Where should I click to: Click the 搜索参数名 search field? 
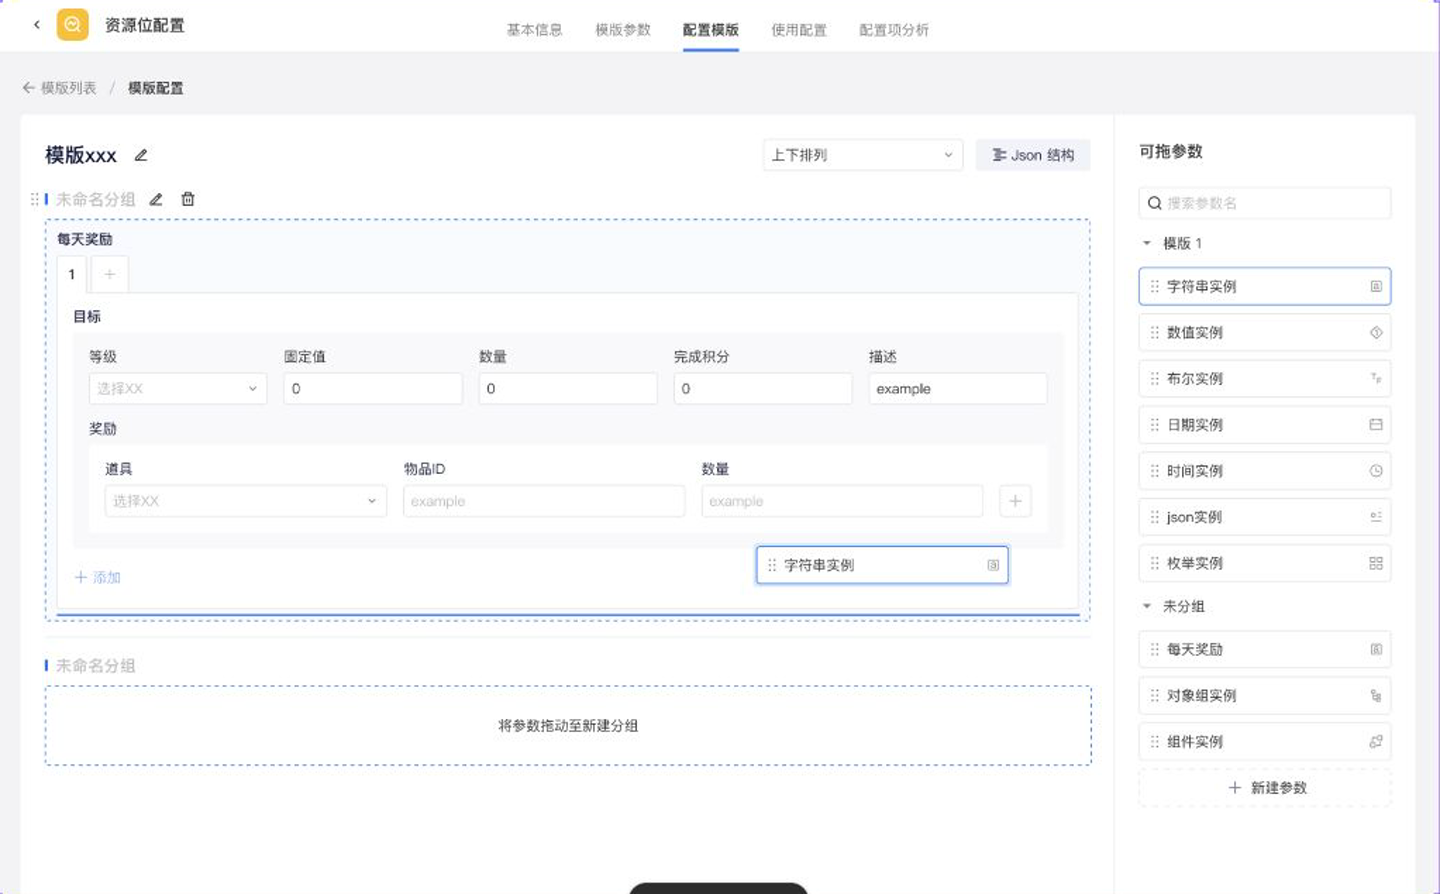(x=1265, y=203)
